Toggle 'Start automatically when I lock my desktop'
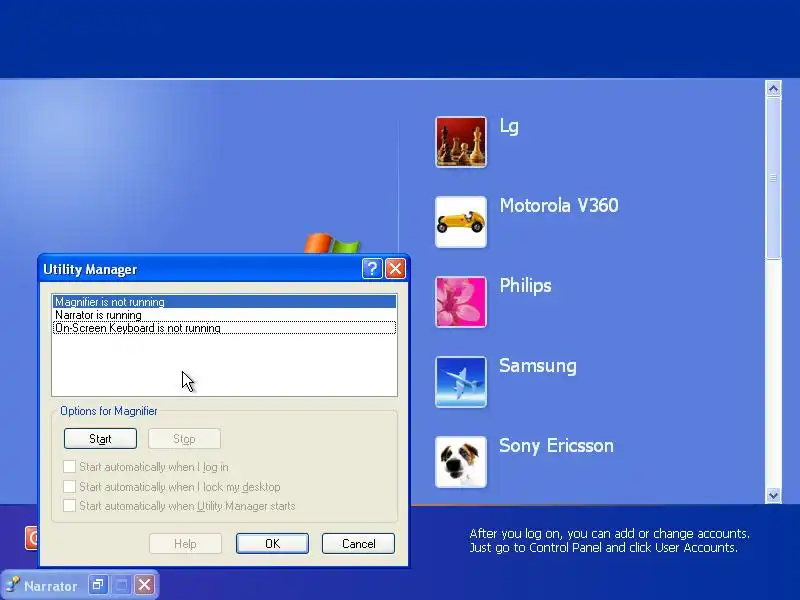The height and width of the screenshot is (600, 800). click(69, 487)
